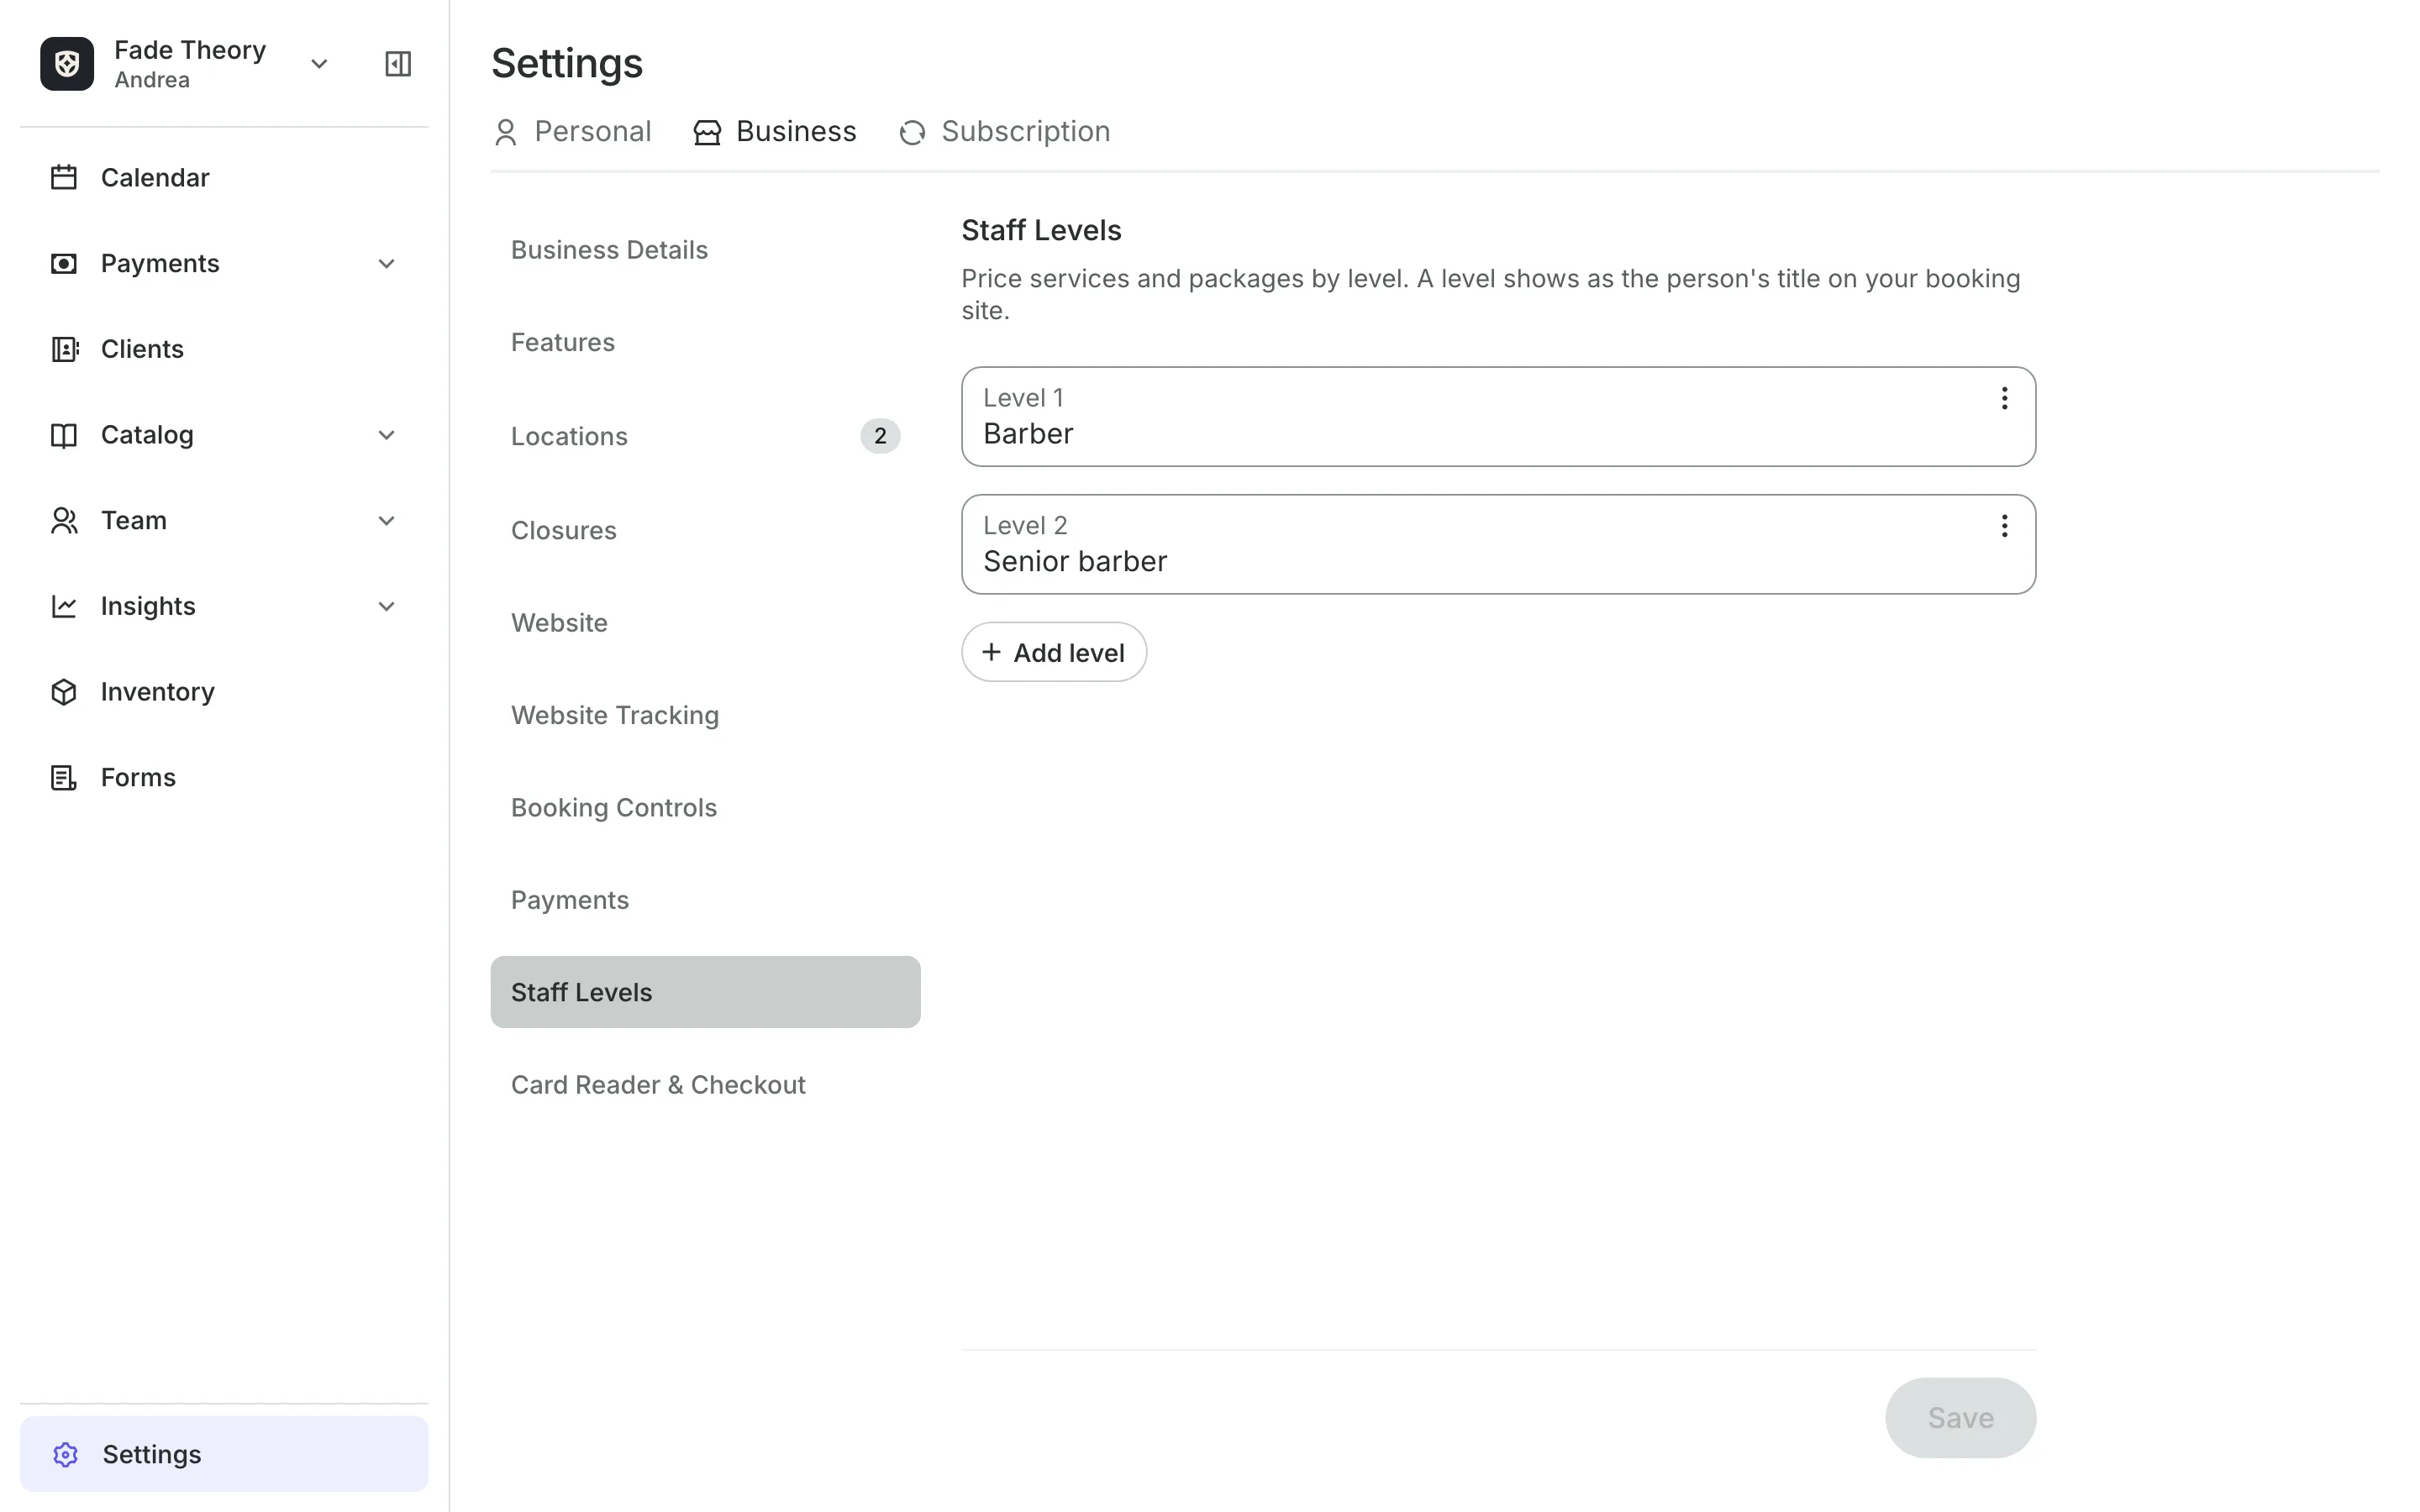Collapse the sidebar with the panel icon

398,64
